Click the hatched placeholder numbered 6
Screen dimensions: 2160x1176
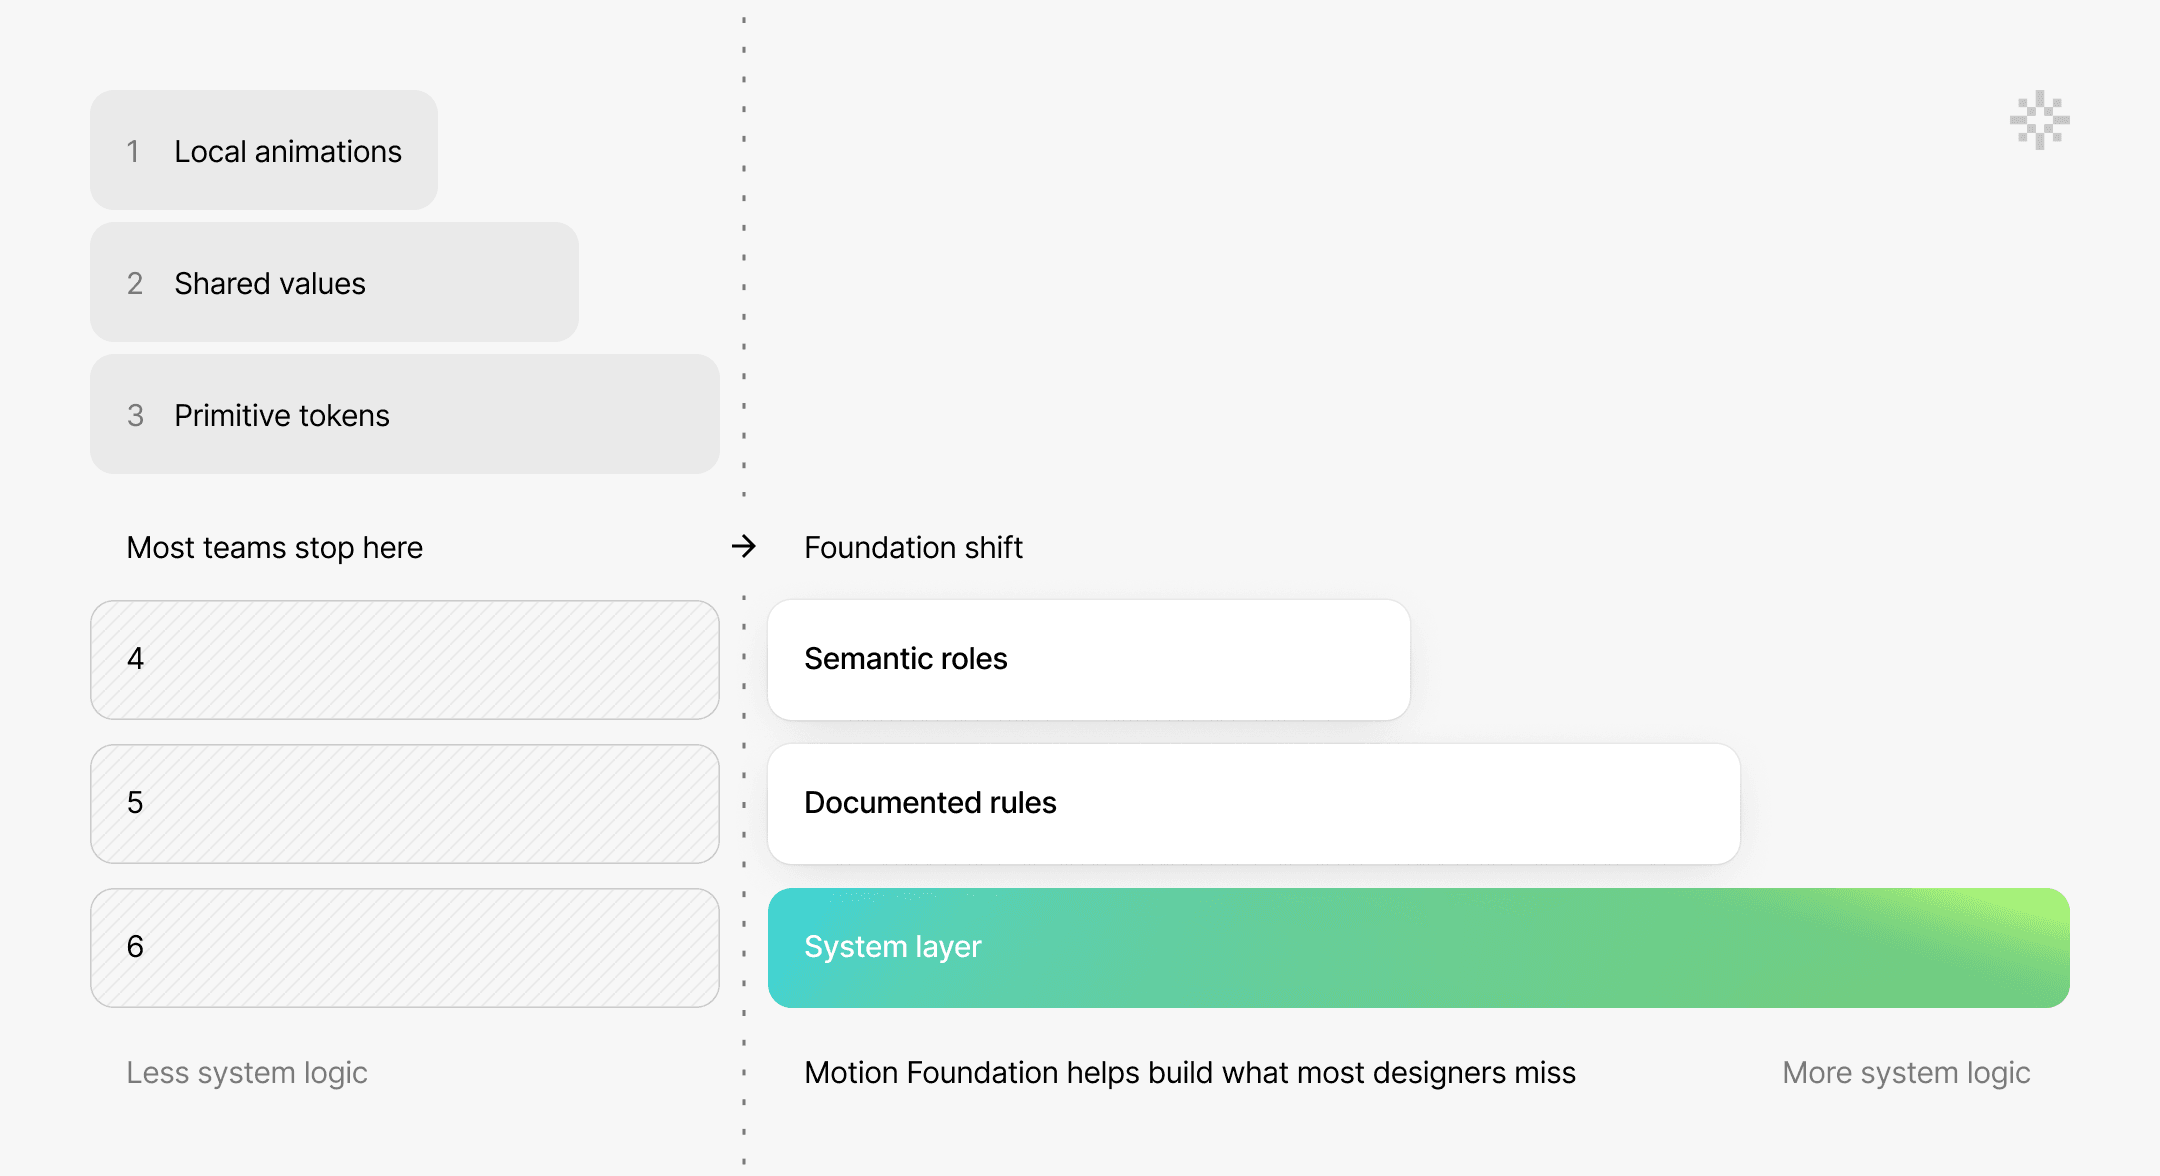[405, 948]
